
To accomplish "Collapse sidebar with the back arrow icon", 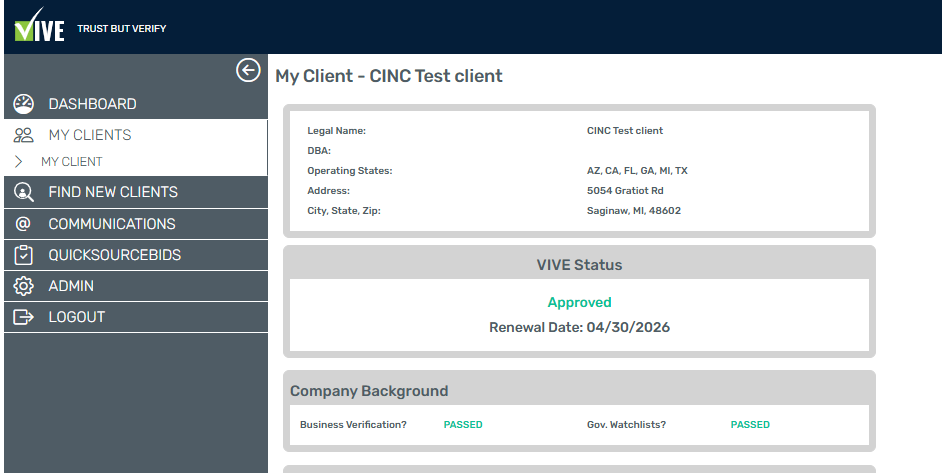I will (x=248, y=70).
